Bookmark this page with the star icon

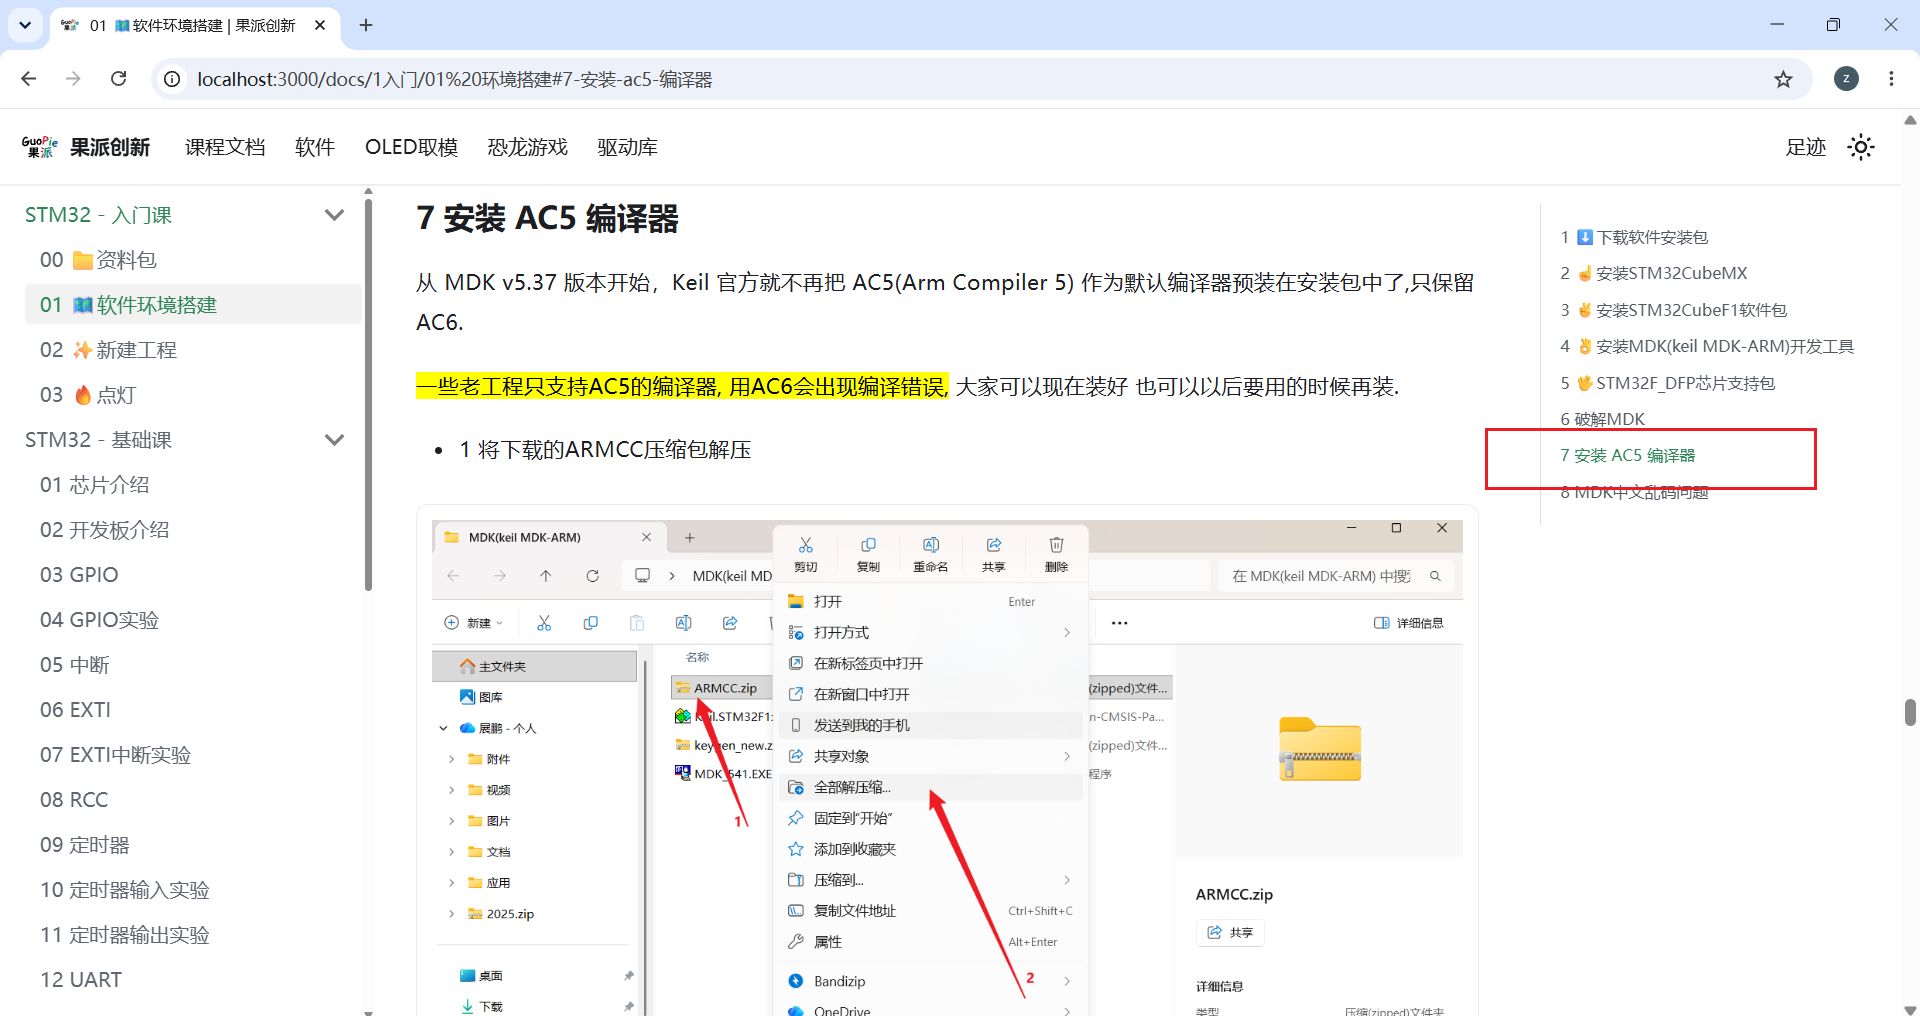(x=1783, y=79)
